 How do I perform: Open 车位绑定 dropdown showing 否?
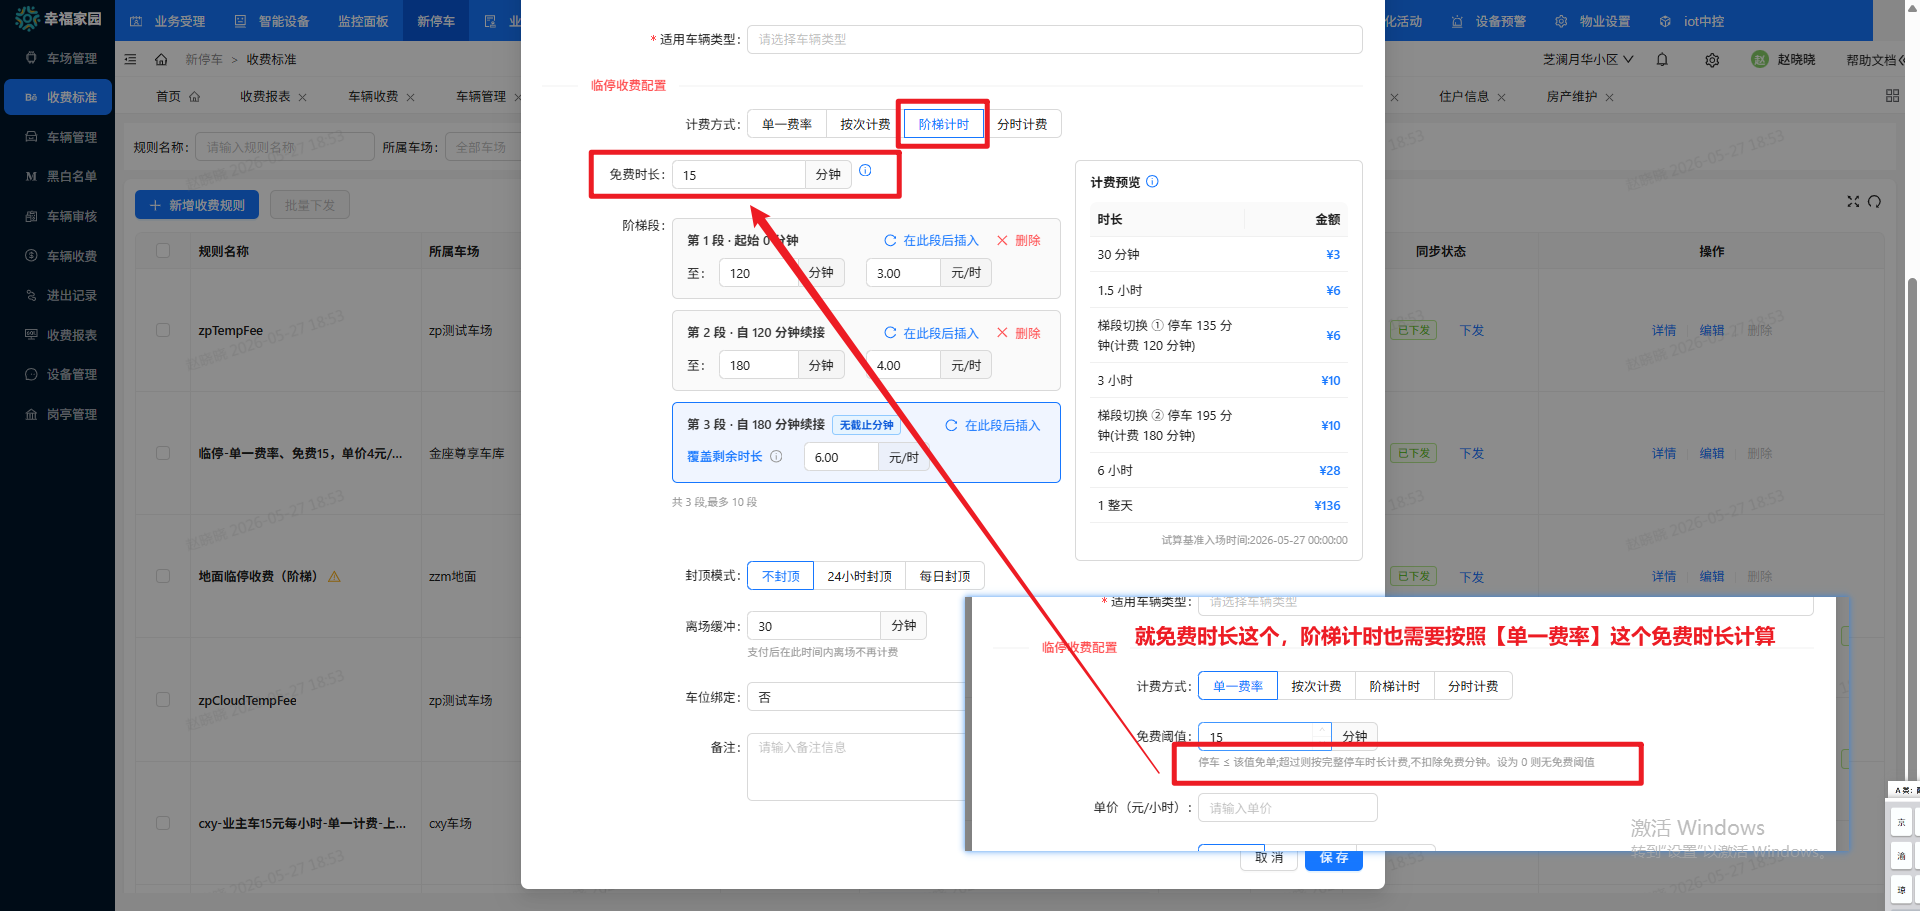tap(858, 697)
